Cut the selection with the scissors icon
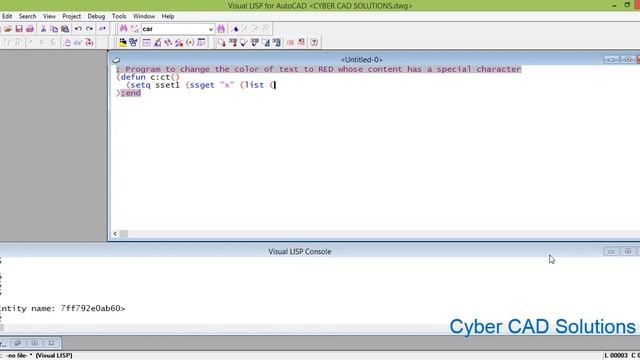This screenshot has width=640, height=360. point(43,29)
